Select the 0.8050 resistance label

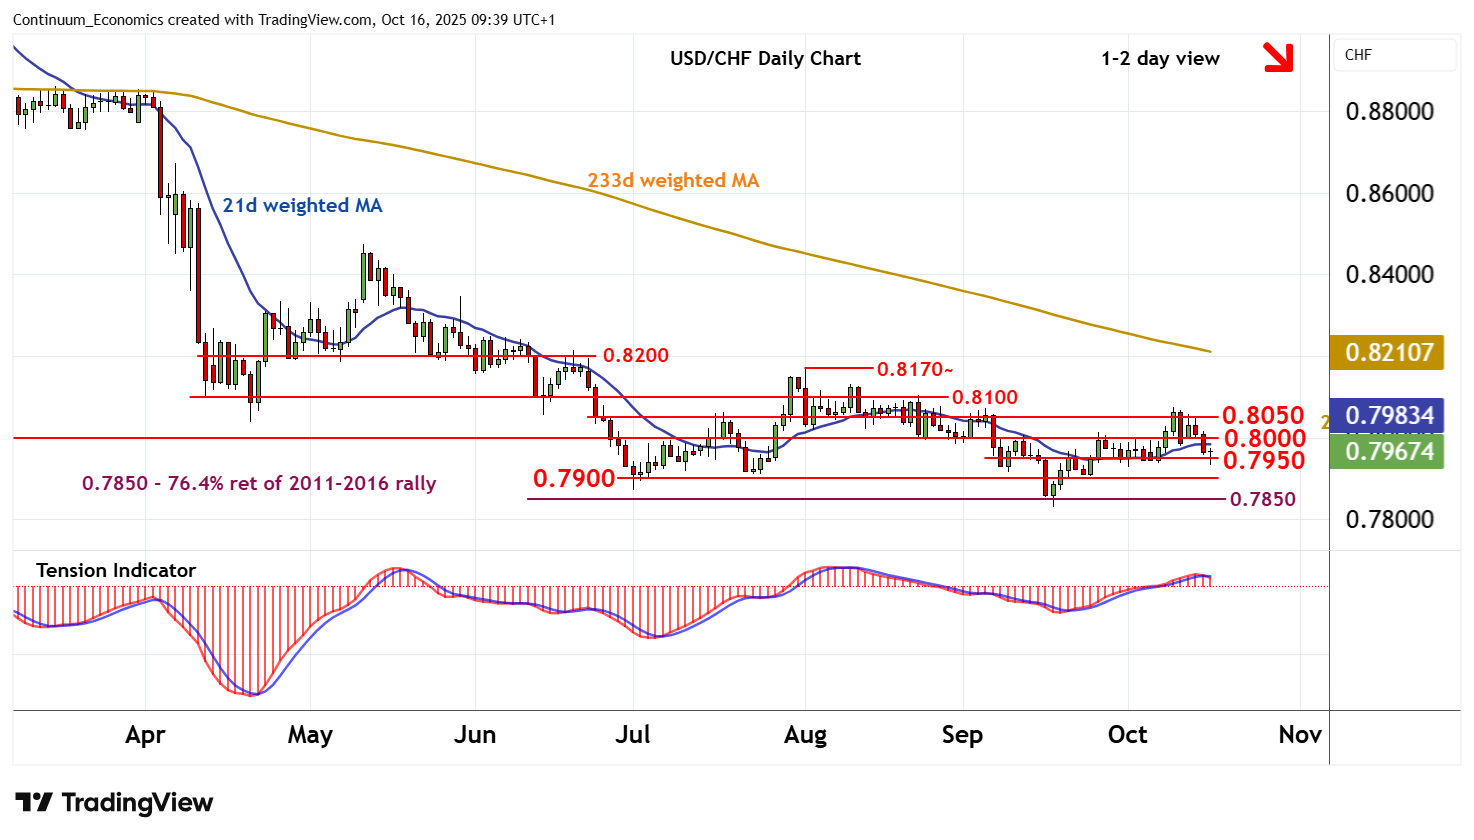coord(1263,415)
